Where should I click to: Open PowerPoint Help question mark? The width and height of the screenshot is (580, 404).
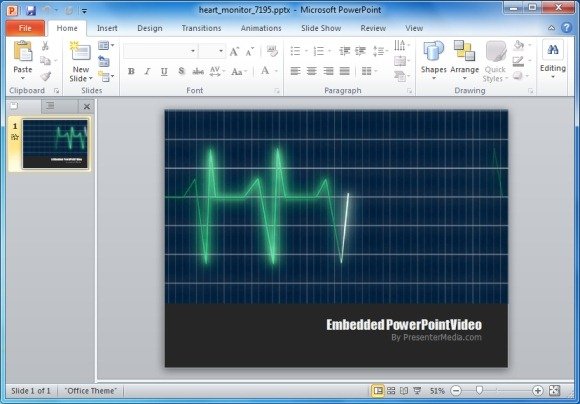566,27
